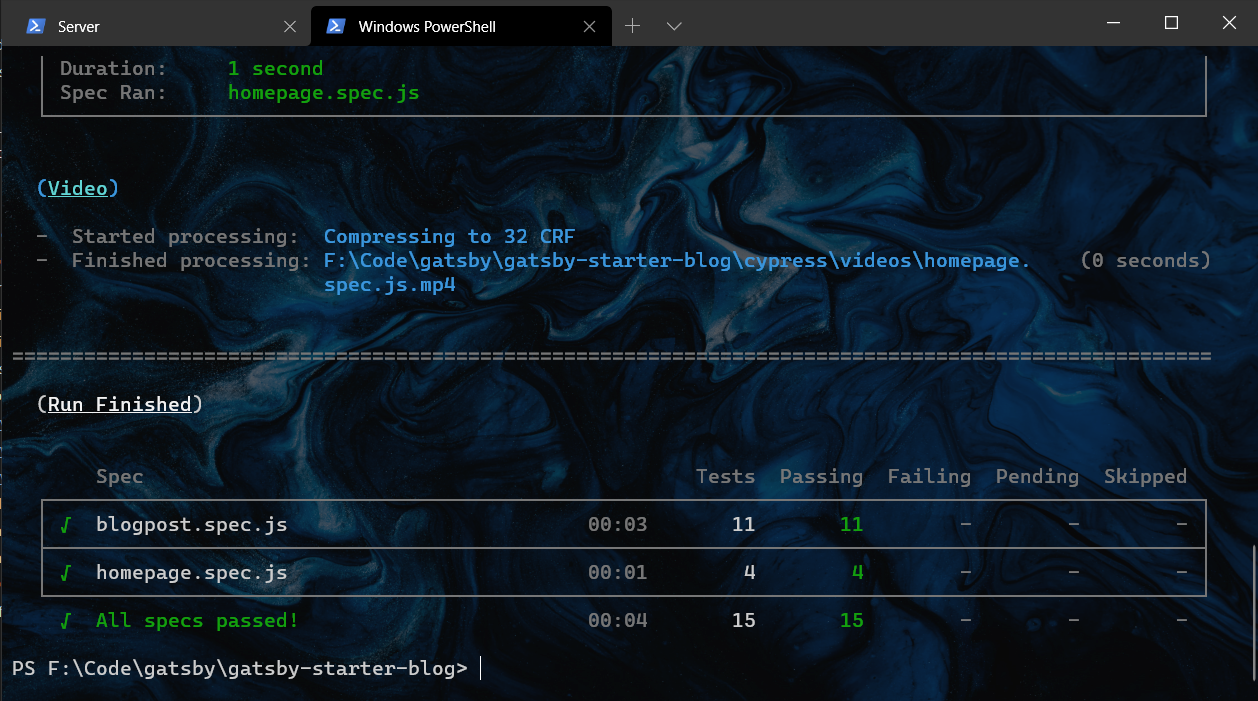
Task: Maximize the terminal window
Action: pos(1171,23)
